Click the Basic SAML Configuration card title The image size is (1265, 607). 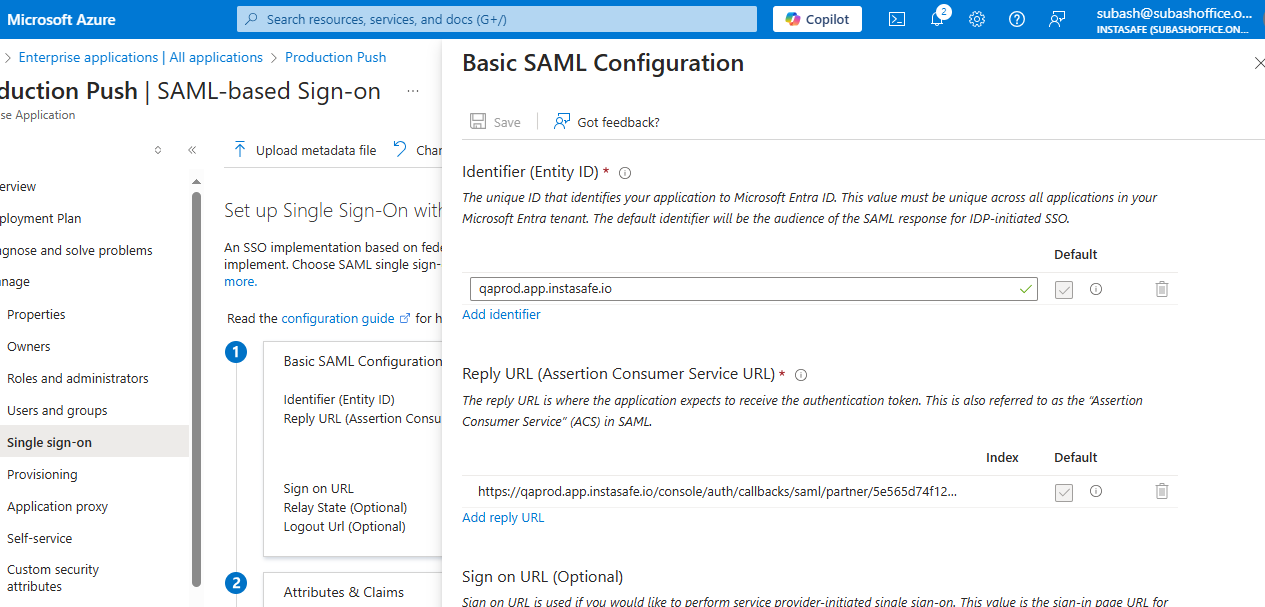point(363,361)
